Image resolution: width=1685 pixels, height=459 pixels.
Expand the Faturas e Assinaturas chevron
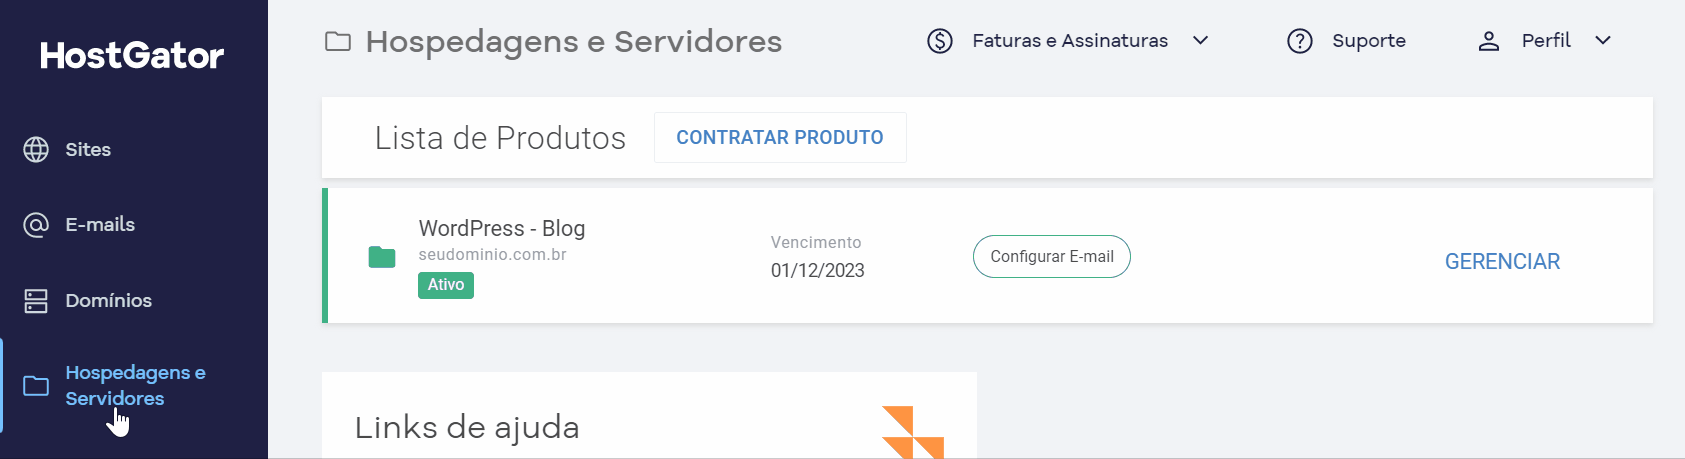(x=1201, y=41)
